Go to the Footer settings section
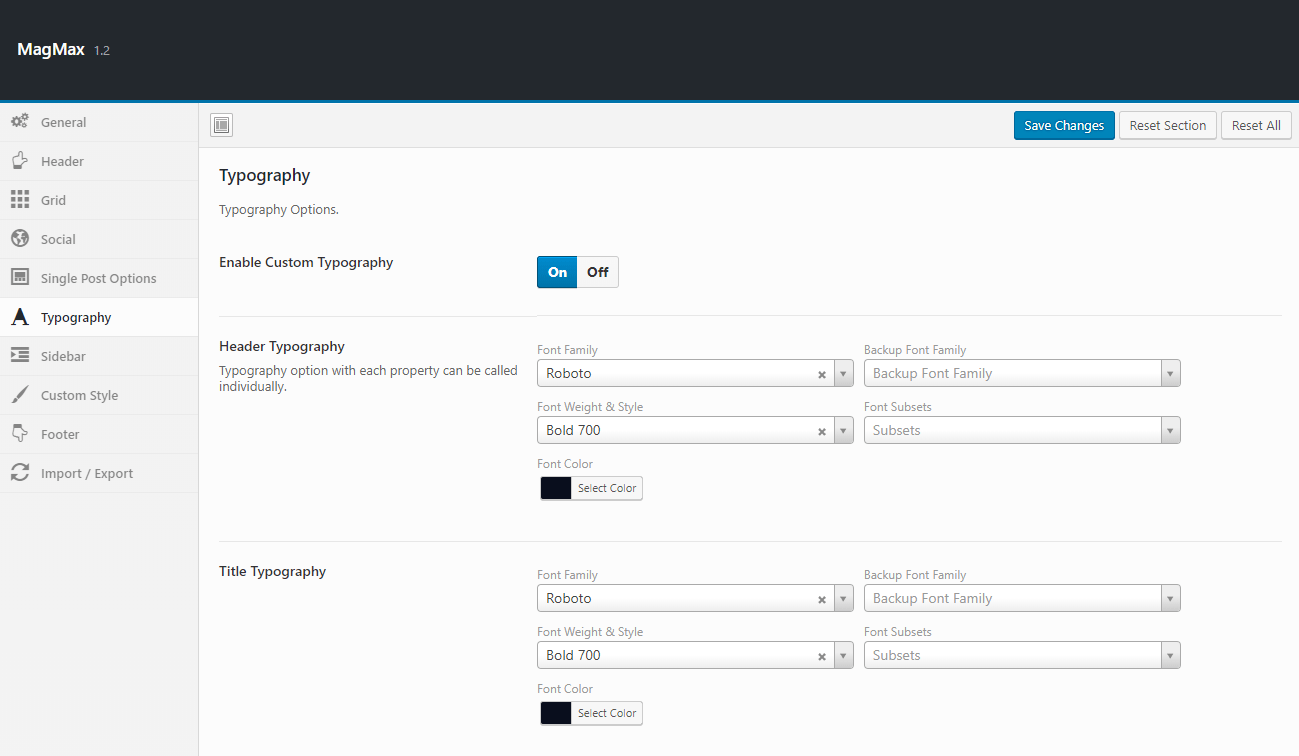The image size is (1299, 756). (x=60, y=434)
